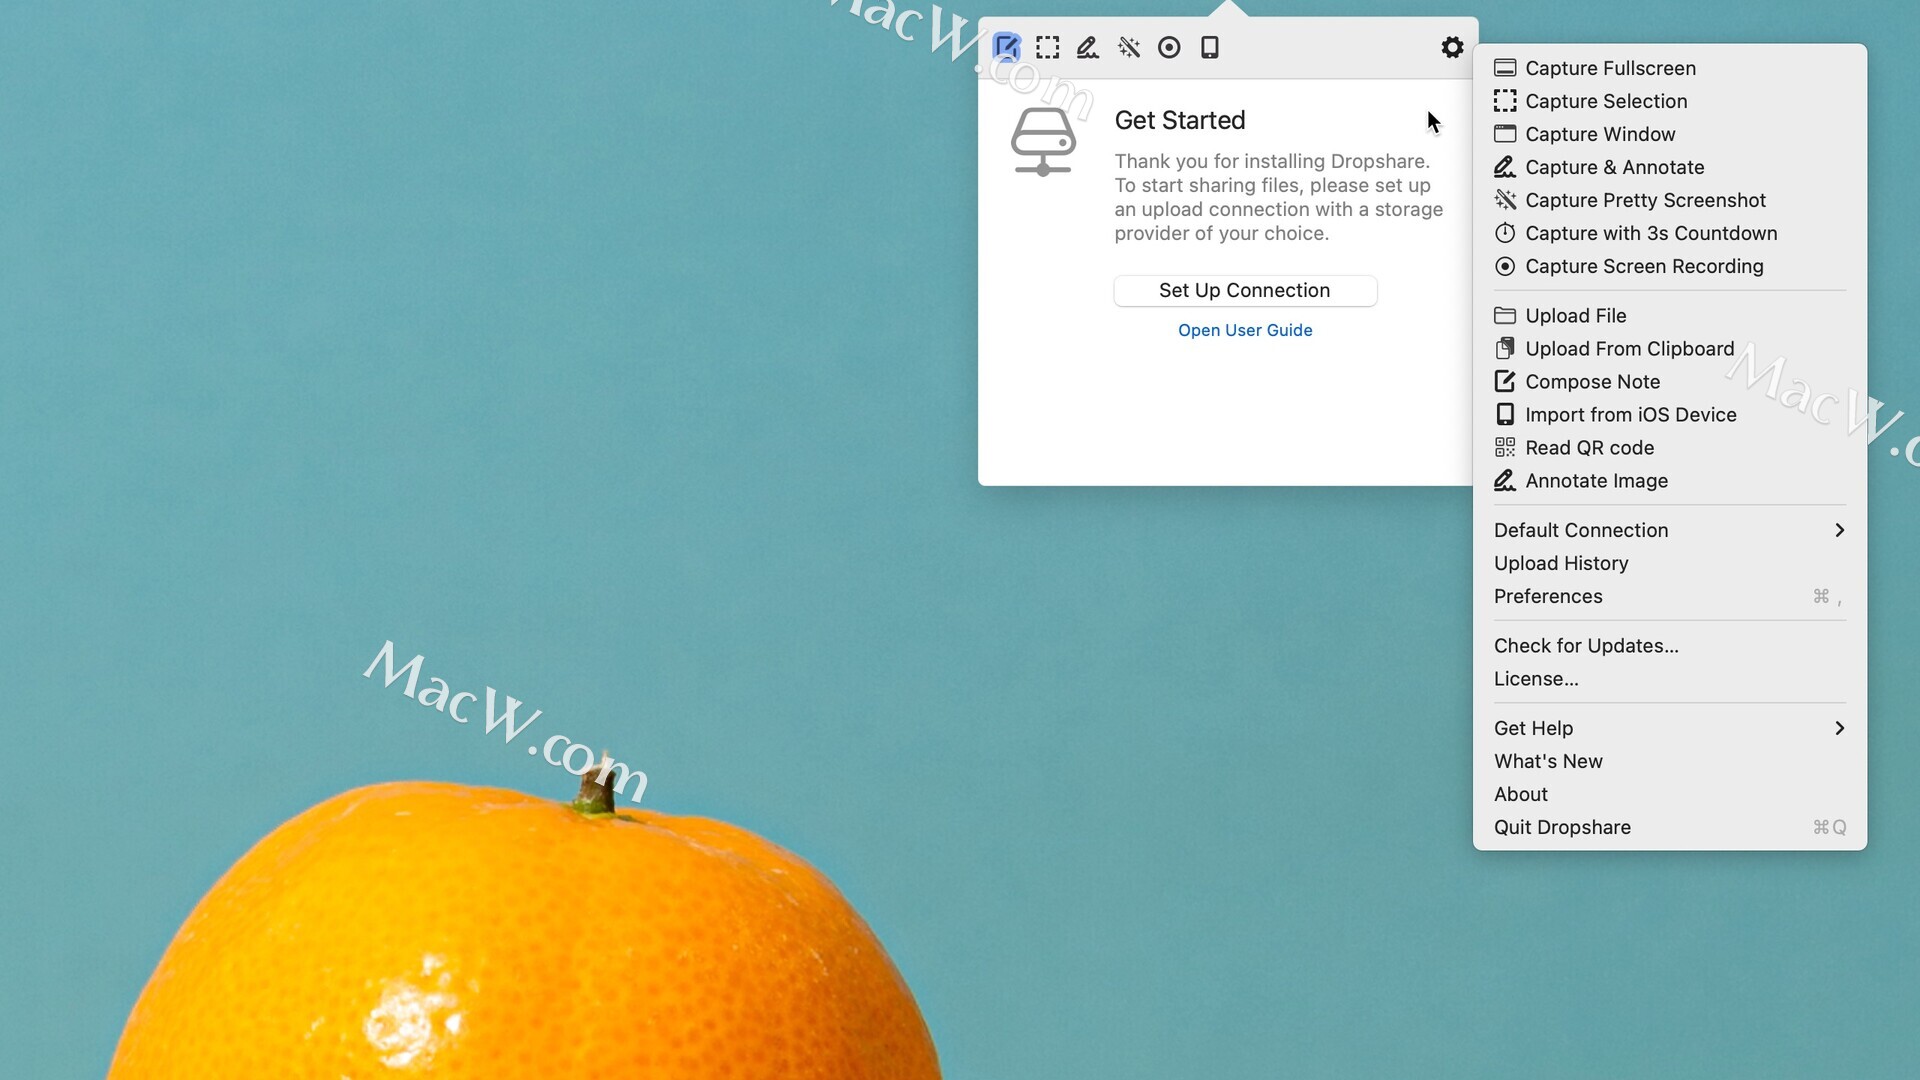The width and height of the screenshot is (1920, 1080).
Task: Click the Capture Window menu icon
Action: pyautogui.click(x=1505, y=134)
